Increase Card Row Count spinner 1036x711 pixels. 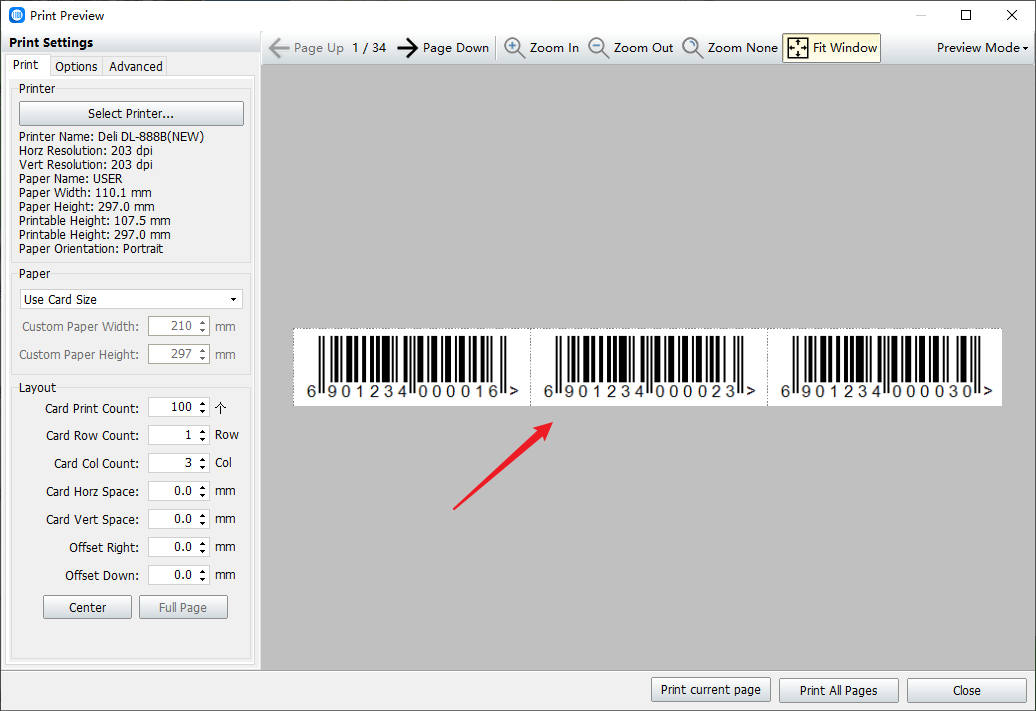tap(203, 431)
